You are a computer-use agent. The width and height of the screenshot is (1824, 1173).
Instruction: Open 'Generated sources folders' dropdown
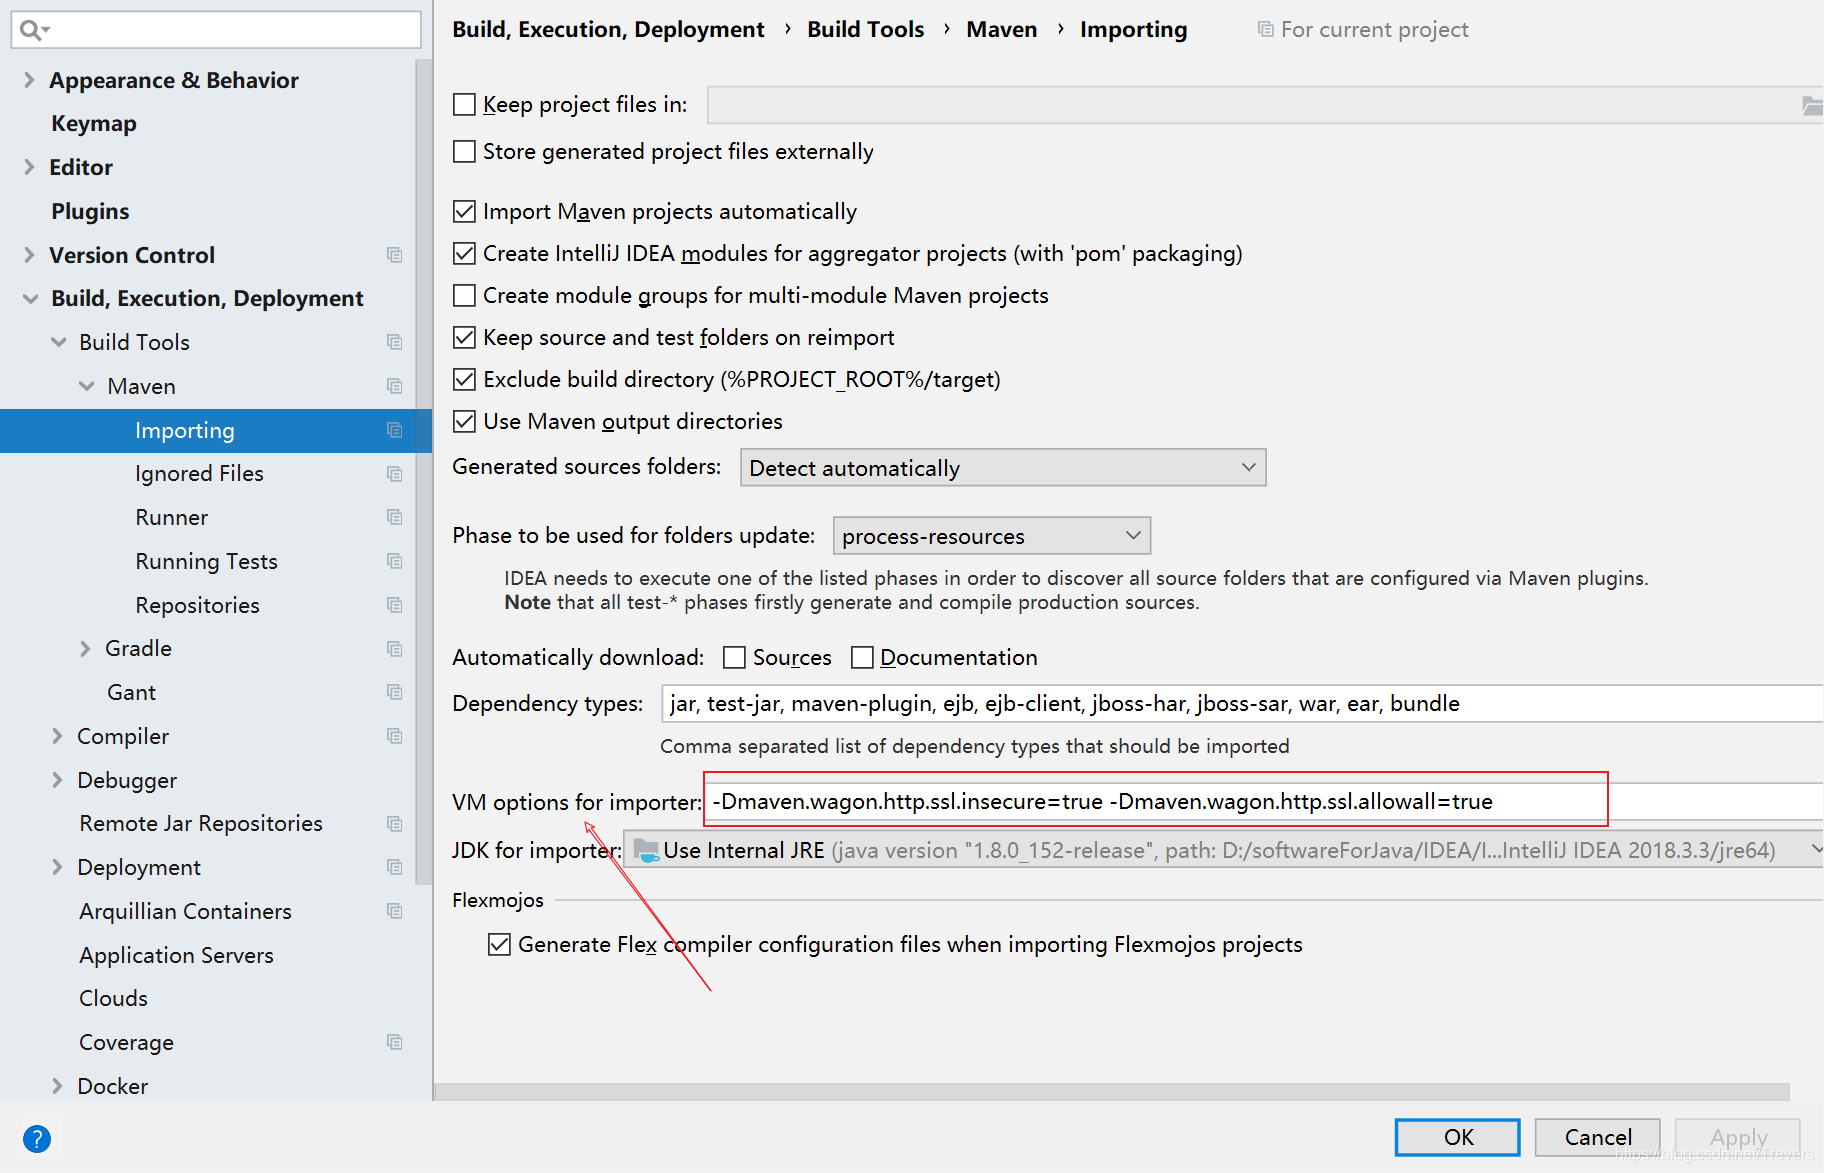(x=1003, y=468)
